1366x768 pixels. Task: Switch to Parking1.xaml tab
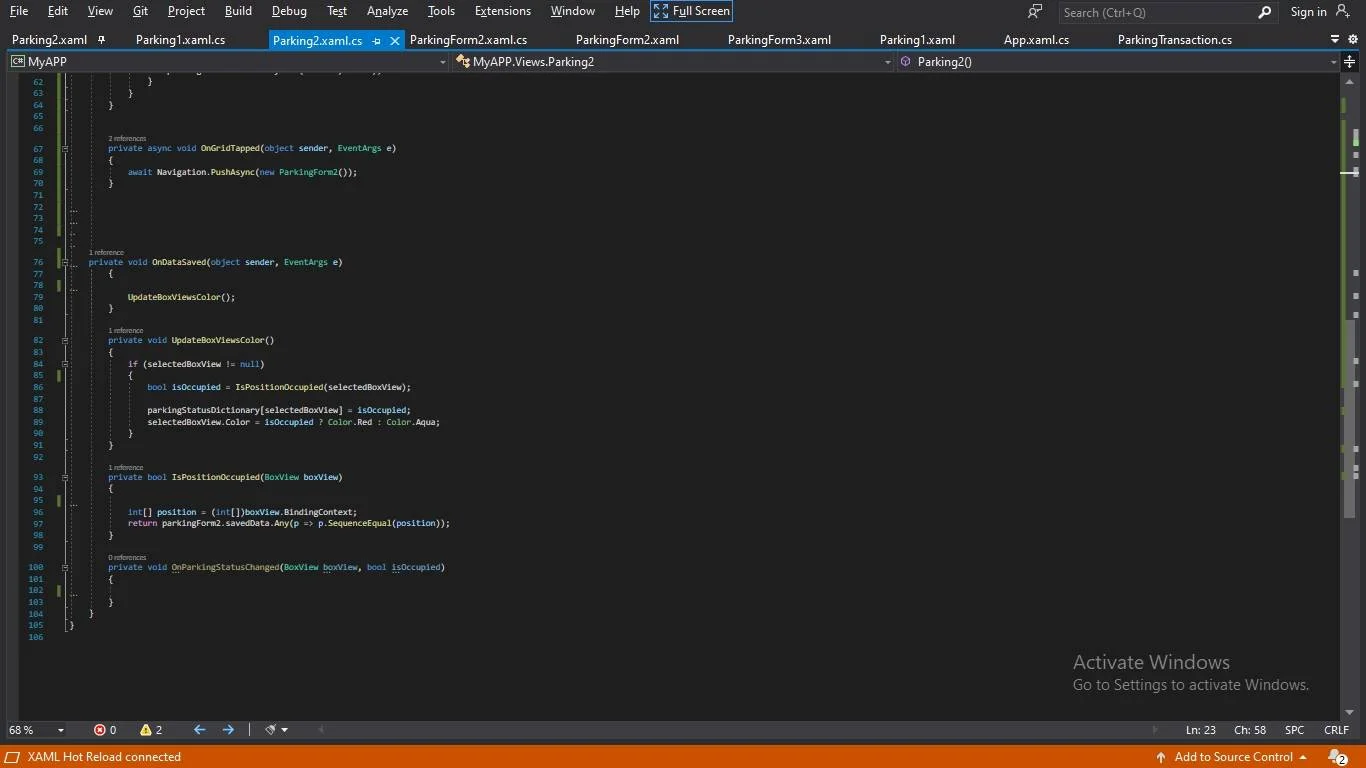(917, 40)
